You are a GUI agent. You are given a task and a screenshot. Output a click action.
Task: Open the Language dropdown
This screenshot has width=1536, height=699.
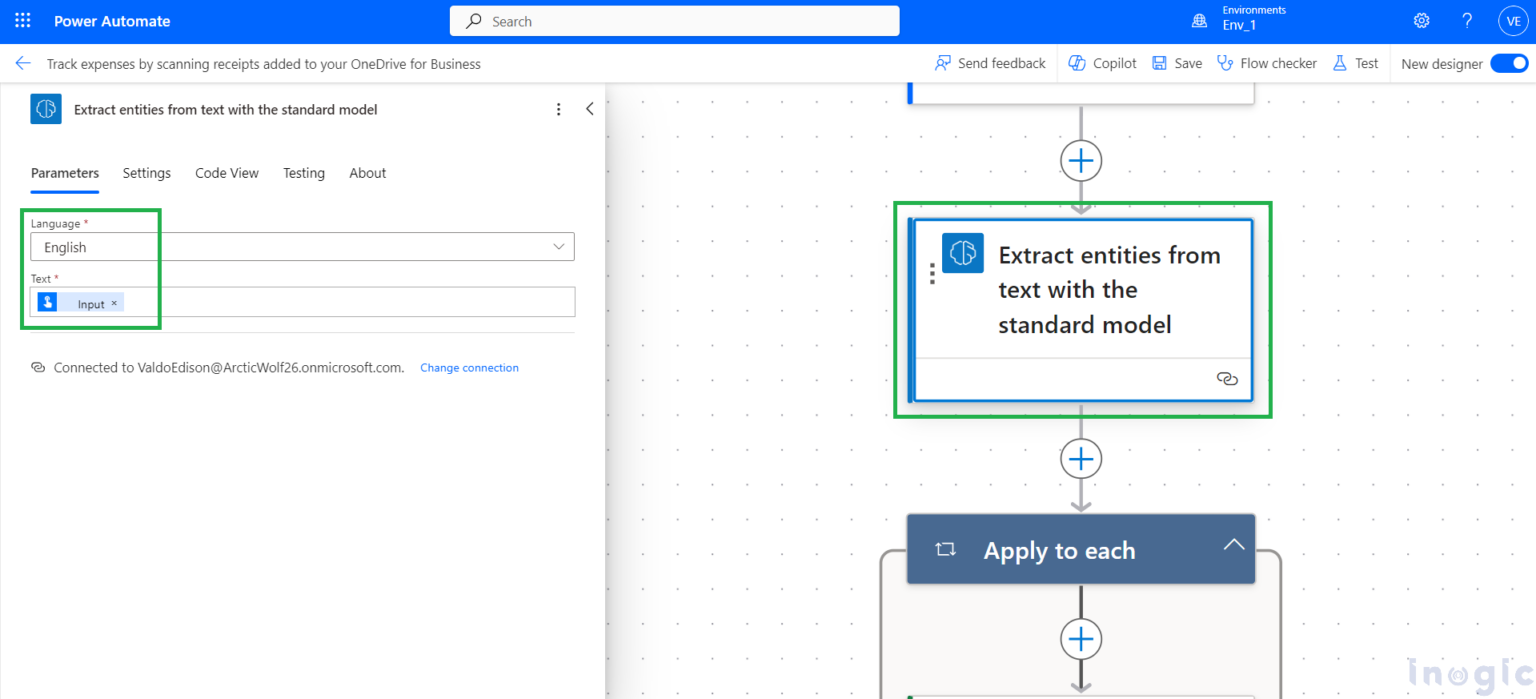[x=559, y=246]
